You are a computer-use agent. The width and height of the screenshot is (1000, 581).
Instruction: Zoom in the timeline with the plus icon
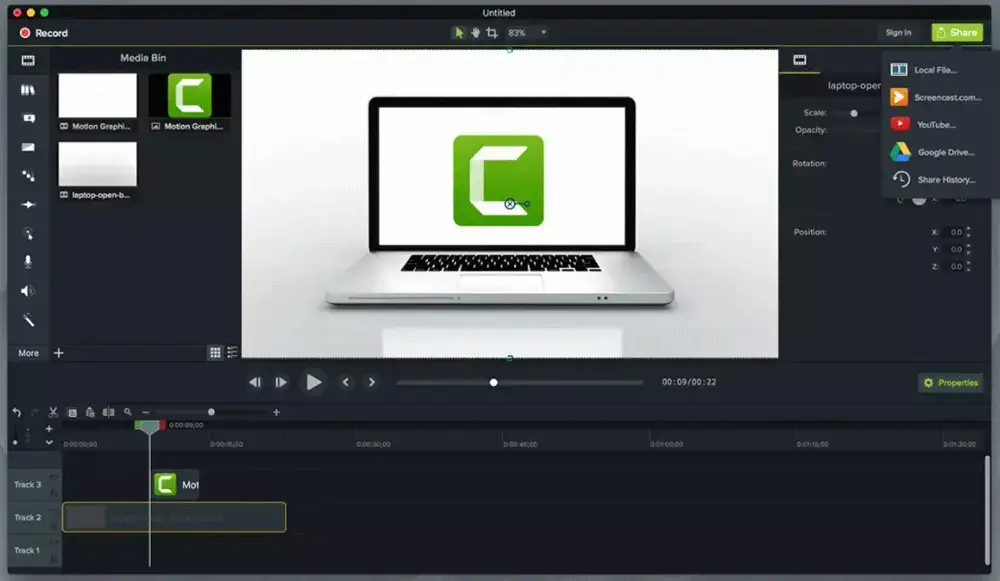point(276,413)
